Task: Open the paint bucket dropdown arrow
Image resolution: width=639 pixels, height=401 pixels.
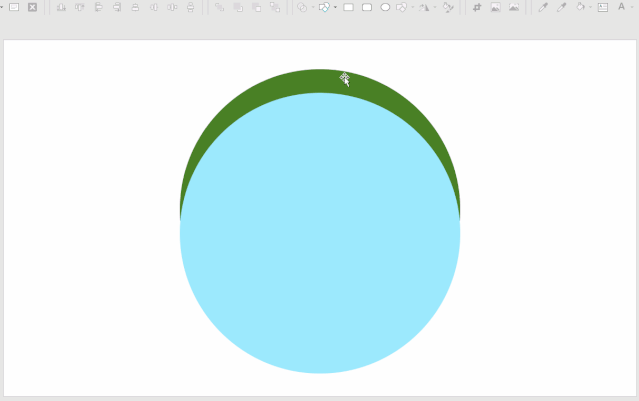Action: click(590, 7)
